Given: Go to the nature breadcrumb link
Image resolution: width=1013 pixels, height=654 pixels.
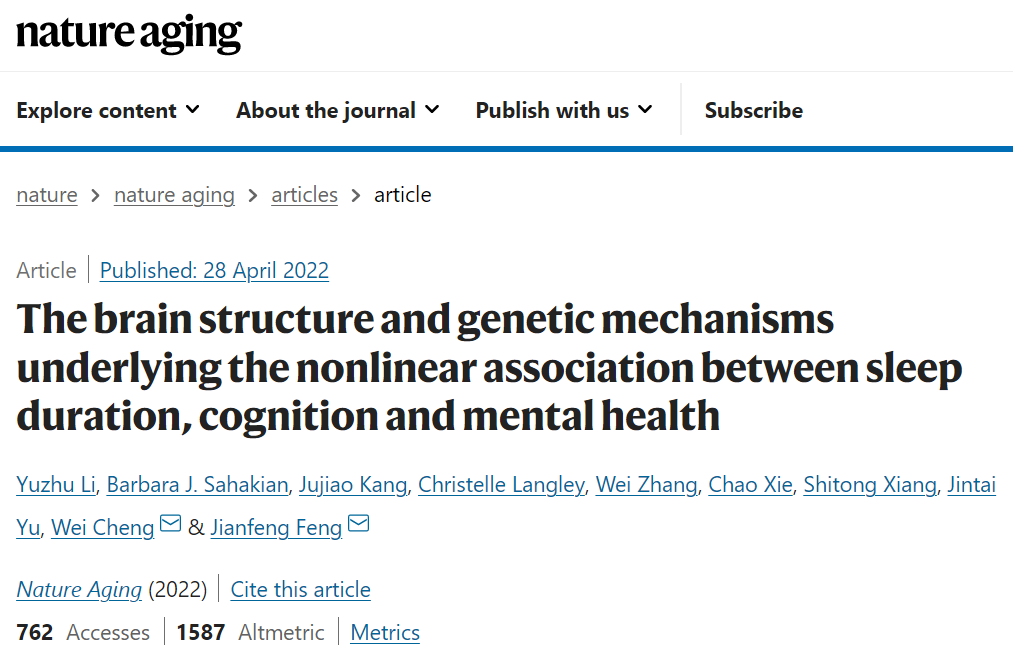Looking at the screenshot, I should (x=47, y=195).
